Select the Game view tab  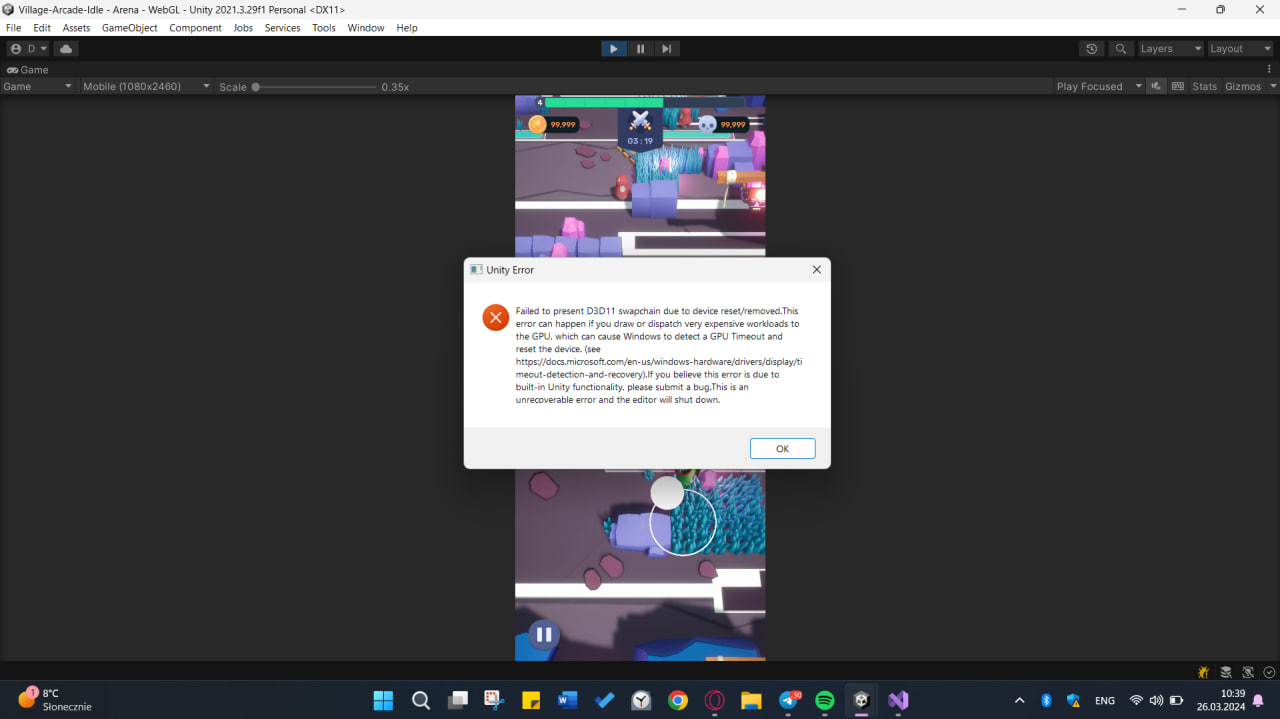[28, 70]
